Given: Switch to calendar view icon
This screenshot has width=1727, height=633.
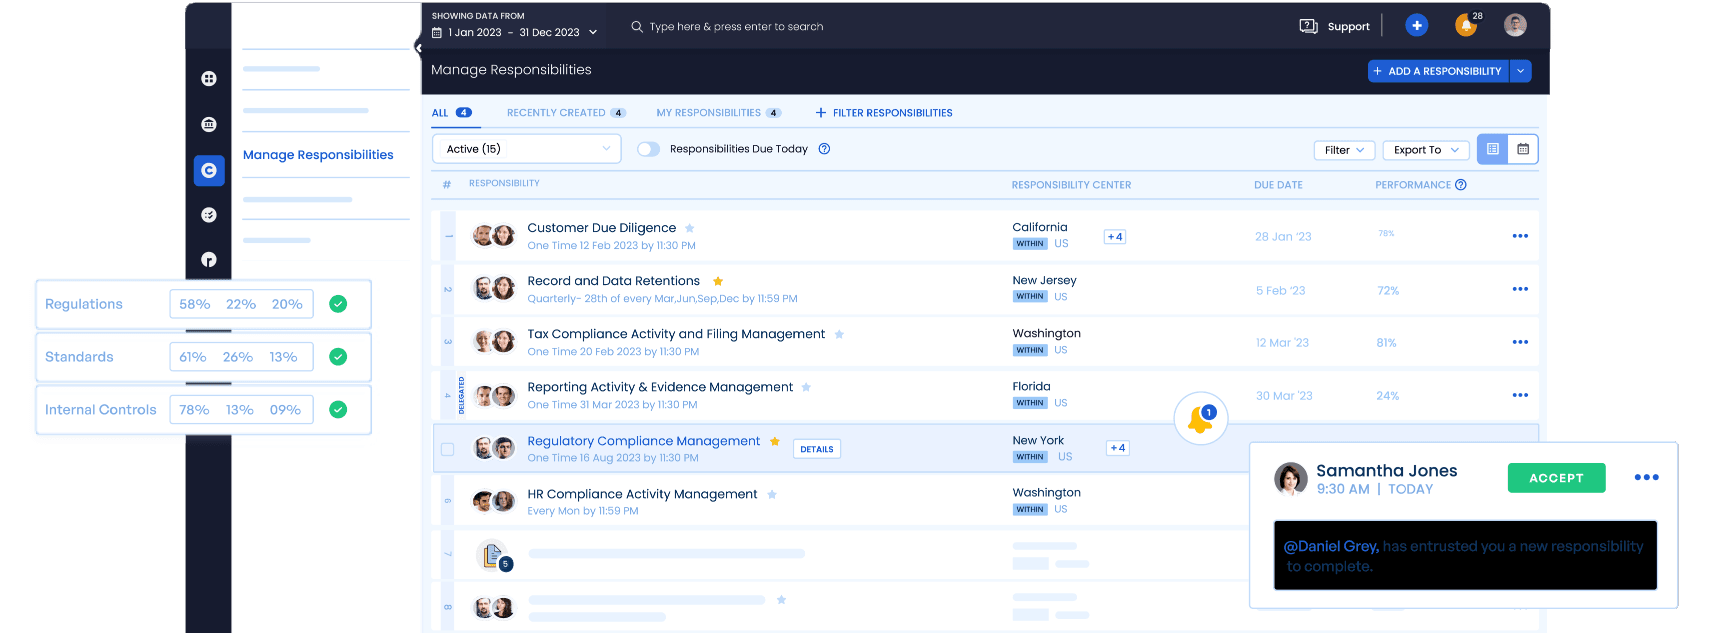Looking at the screenshot, I should tap(1523, 149).
